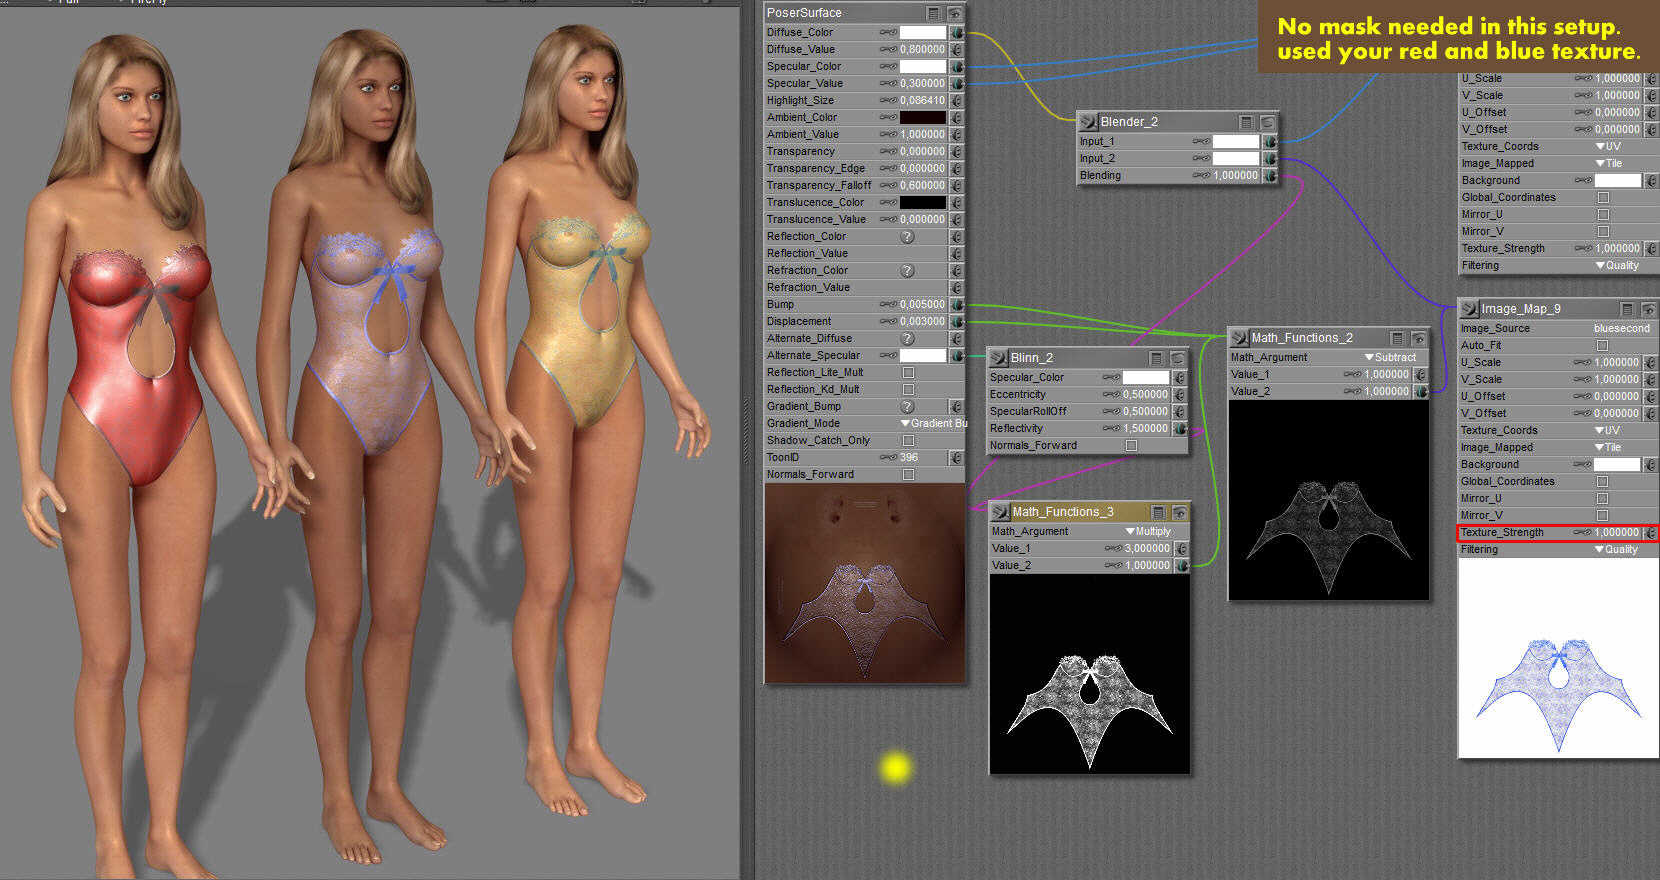Viewport: 1660px width, 880px height.
Task: Click the Blinn_2 node output plug icon
Action: point(998,358)
